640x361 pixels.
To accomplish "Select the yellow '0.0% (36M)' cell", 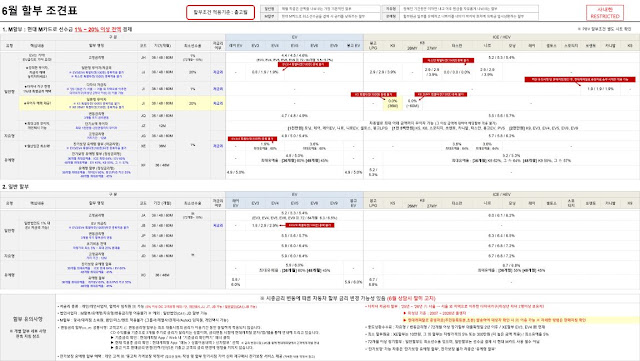I will pos(393,103).
